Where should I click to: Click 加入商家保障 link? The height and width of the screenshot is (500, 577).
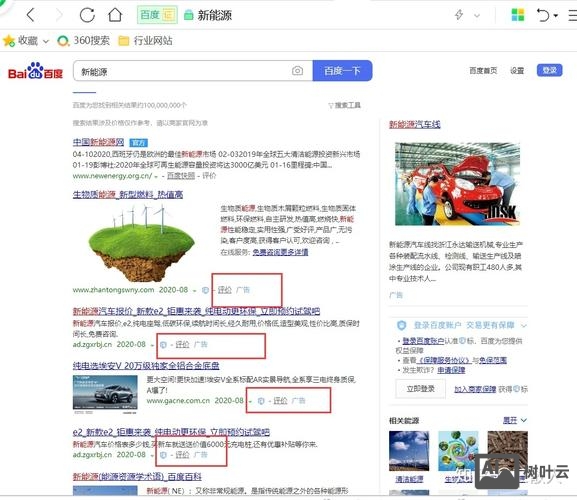475,389
